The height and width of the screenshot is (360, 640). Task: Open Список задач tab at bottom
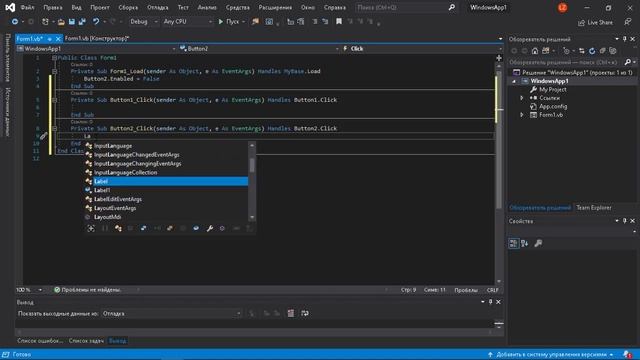coord(86,340)
